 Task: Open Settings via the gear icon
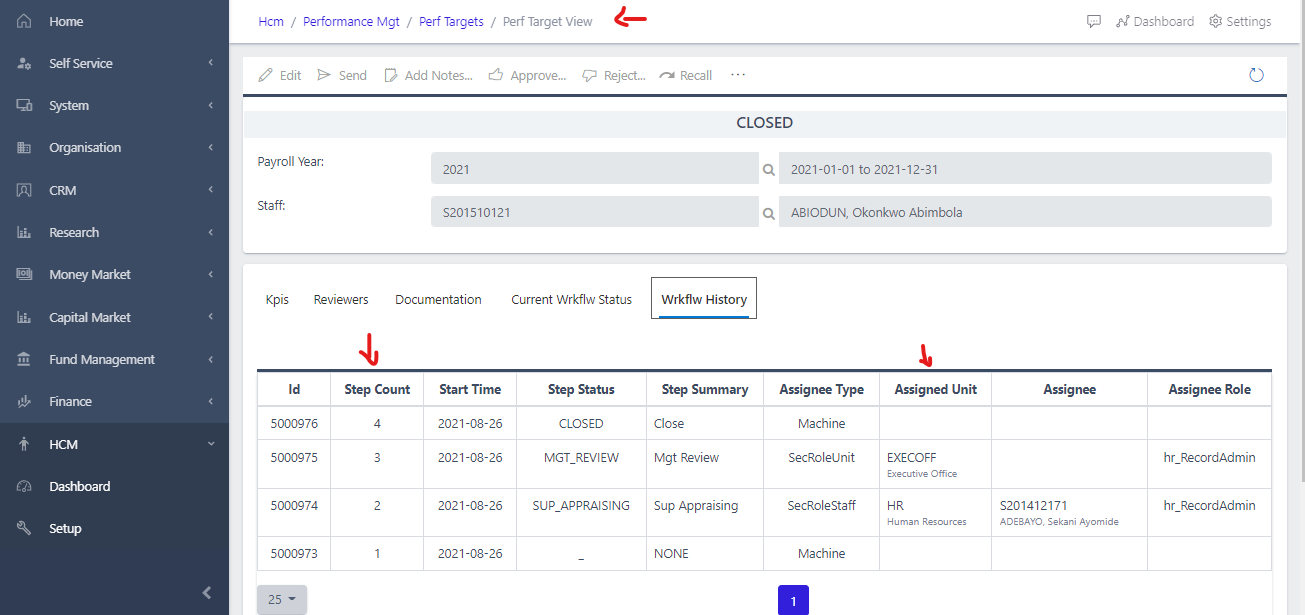pos(1214,20)
